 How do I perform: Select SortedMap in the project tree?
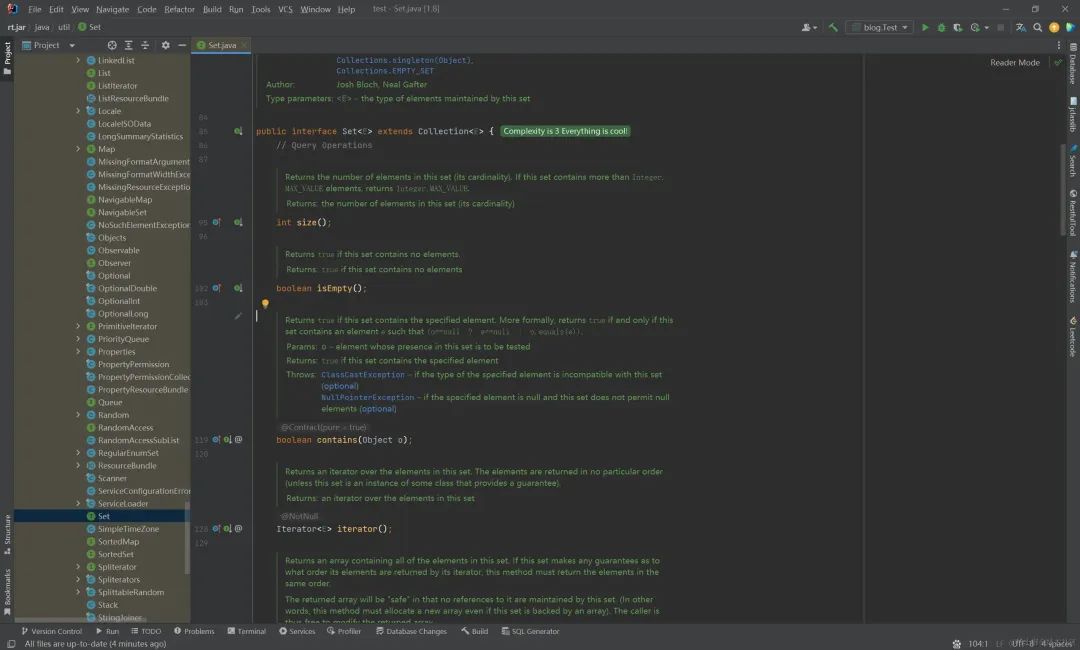click(118, 542)
